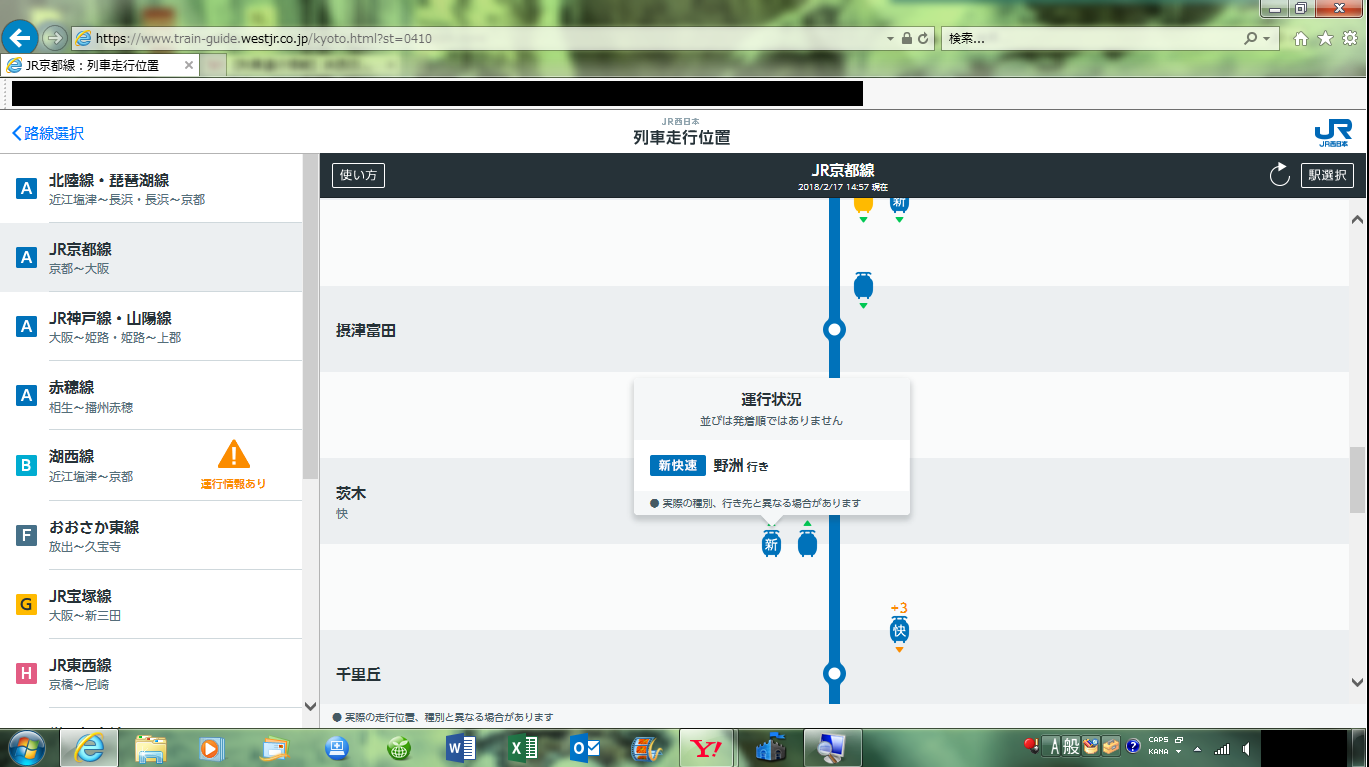Viewport: 1369px width, 767px height.
Task: Click the orange warning icon on 湖西線
Action: pos(234,455)
